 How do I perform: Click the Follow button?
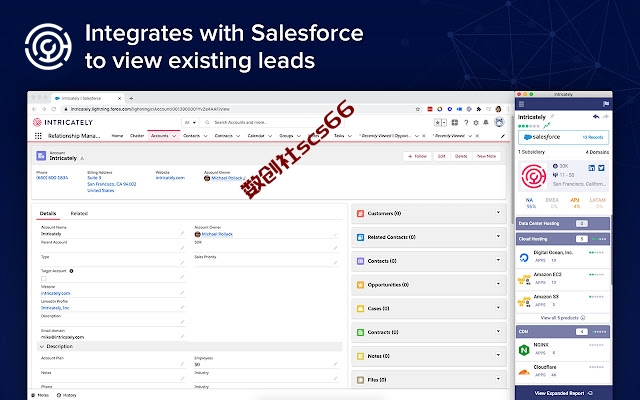(x=417, y=156)
